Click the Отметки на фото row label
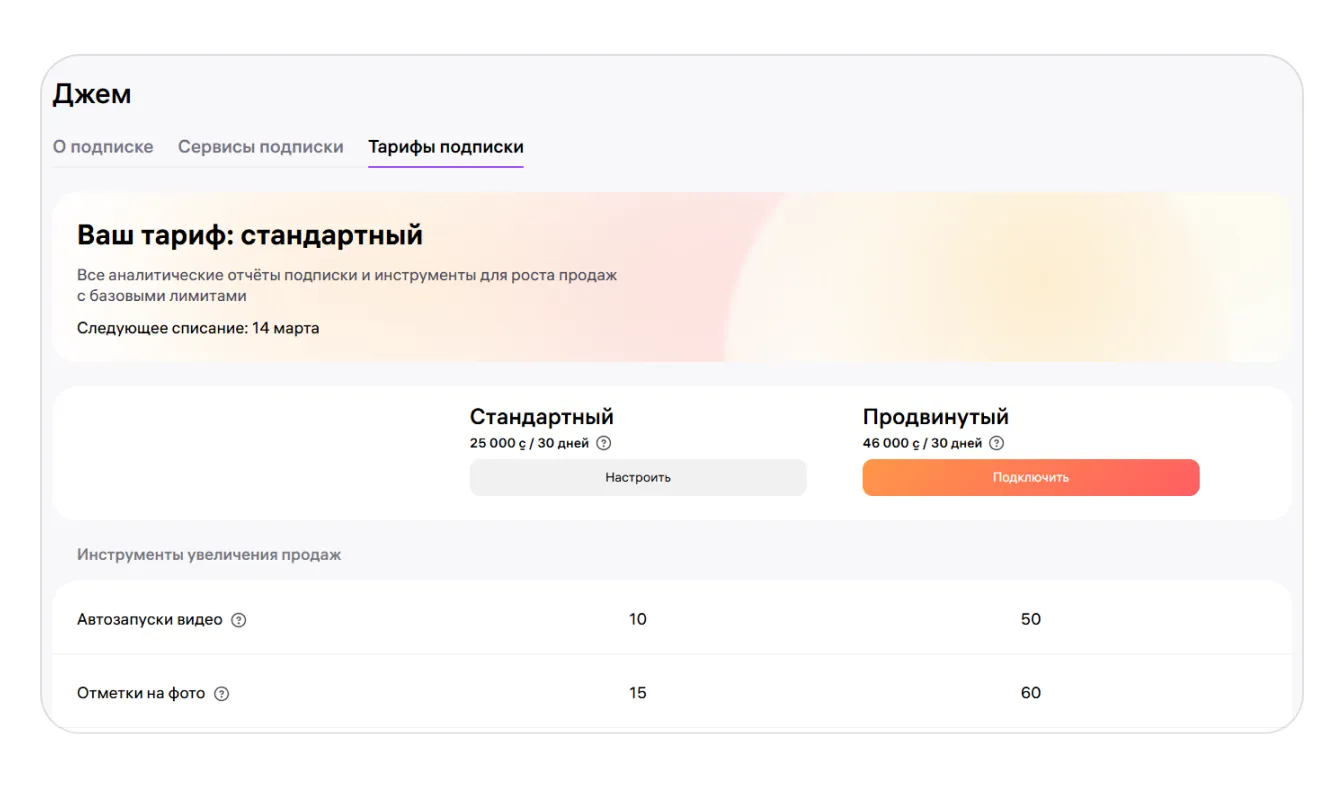Viewport: 1344px width, 788px height. coord(141,694)
